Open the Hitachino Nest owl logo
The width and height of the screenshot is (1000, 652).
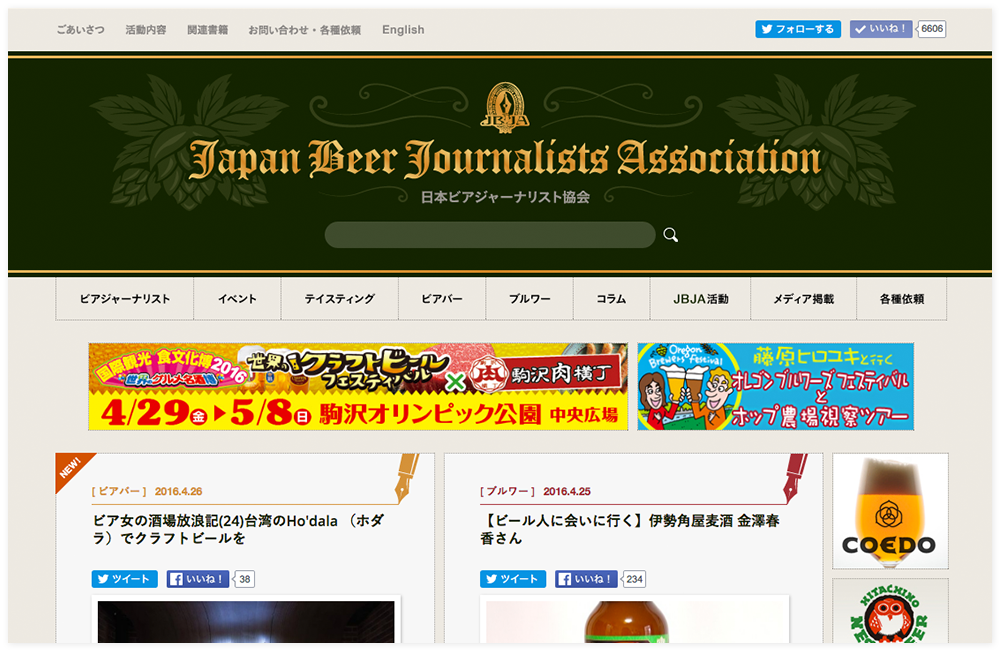pyautogui.click(x=890, y=611)
